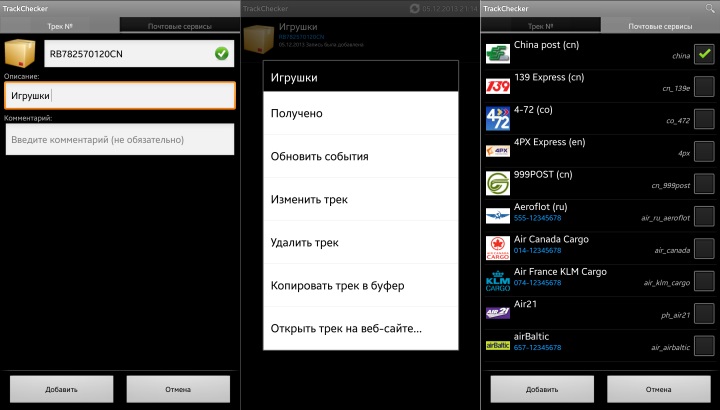Choose Изменить трек in the menu
Image resolution: width=720 pixels, height=410 pixels.
360,199
